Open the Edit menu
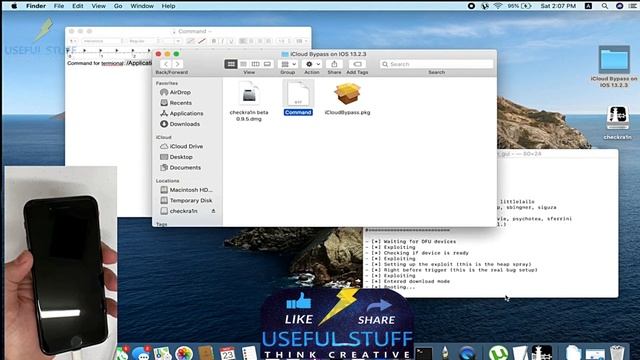The image size is (640, 360). coord(78,6)
